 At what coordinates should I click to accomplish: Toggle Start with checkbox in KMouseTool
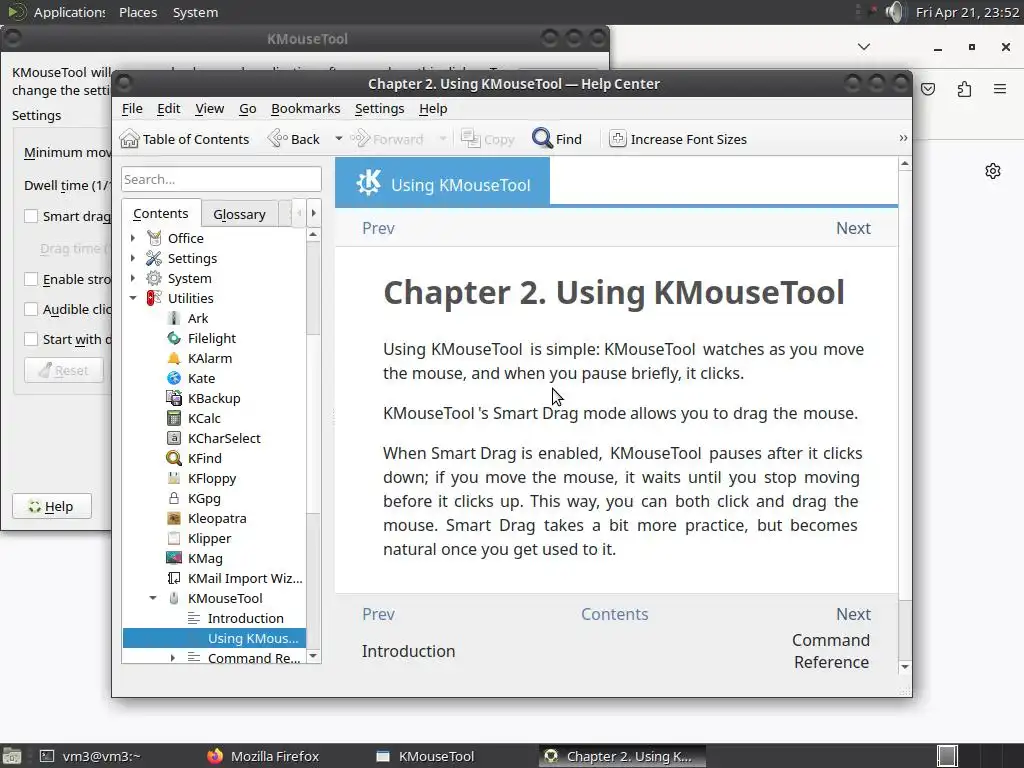click(31, 340)
